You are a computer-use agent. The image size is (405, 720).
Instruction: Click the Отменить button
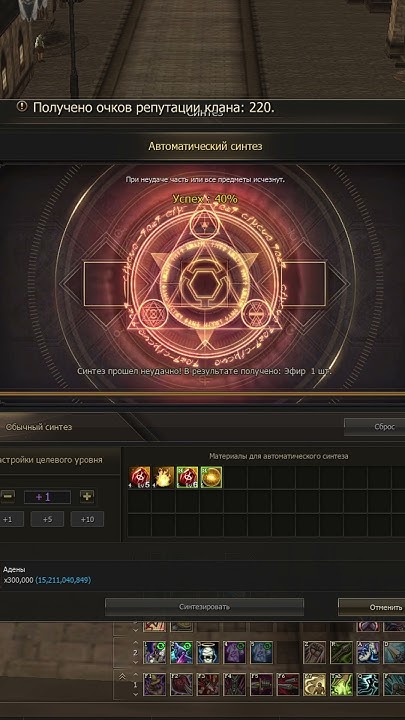click(372, 607)
